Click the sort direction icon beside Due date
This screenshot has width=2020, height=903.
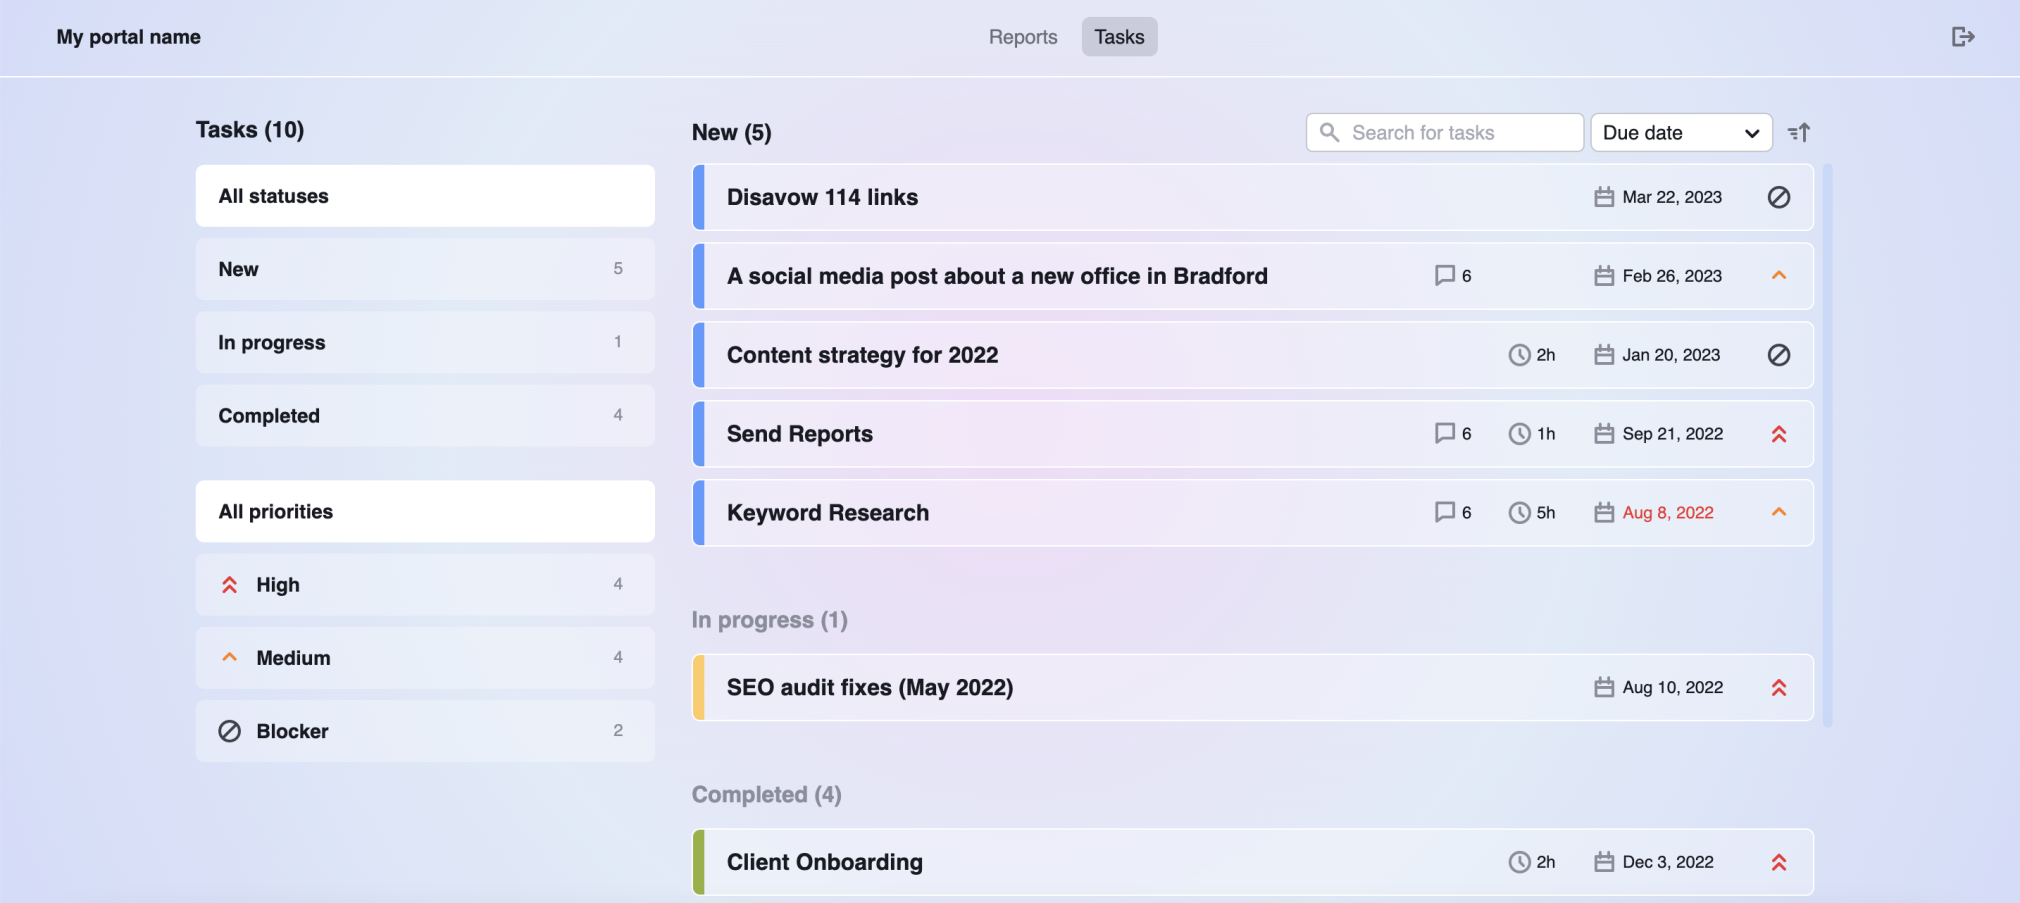1799,132
